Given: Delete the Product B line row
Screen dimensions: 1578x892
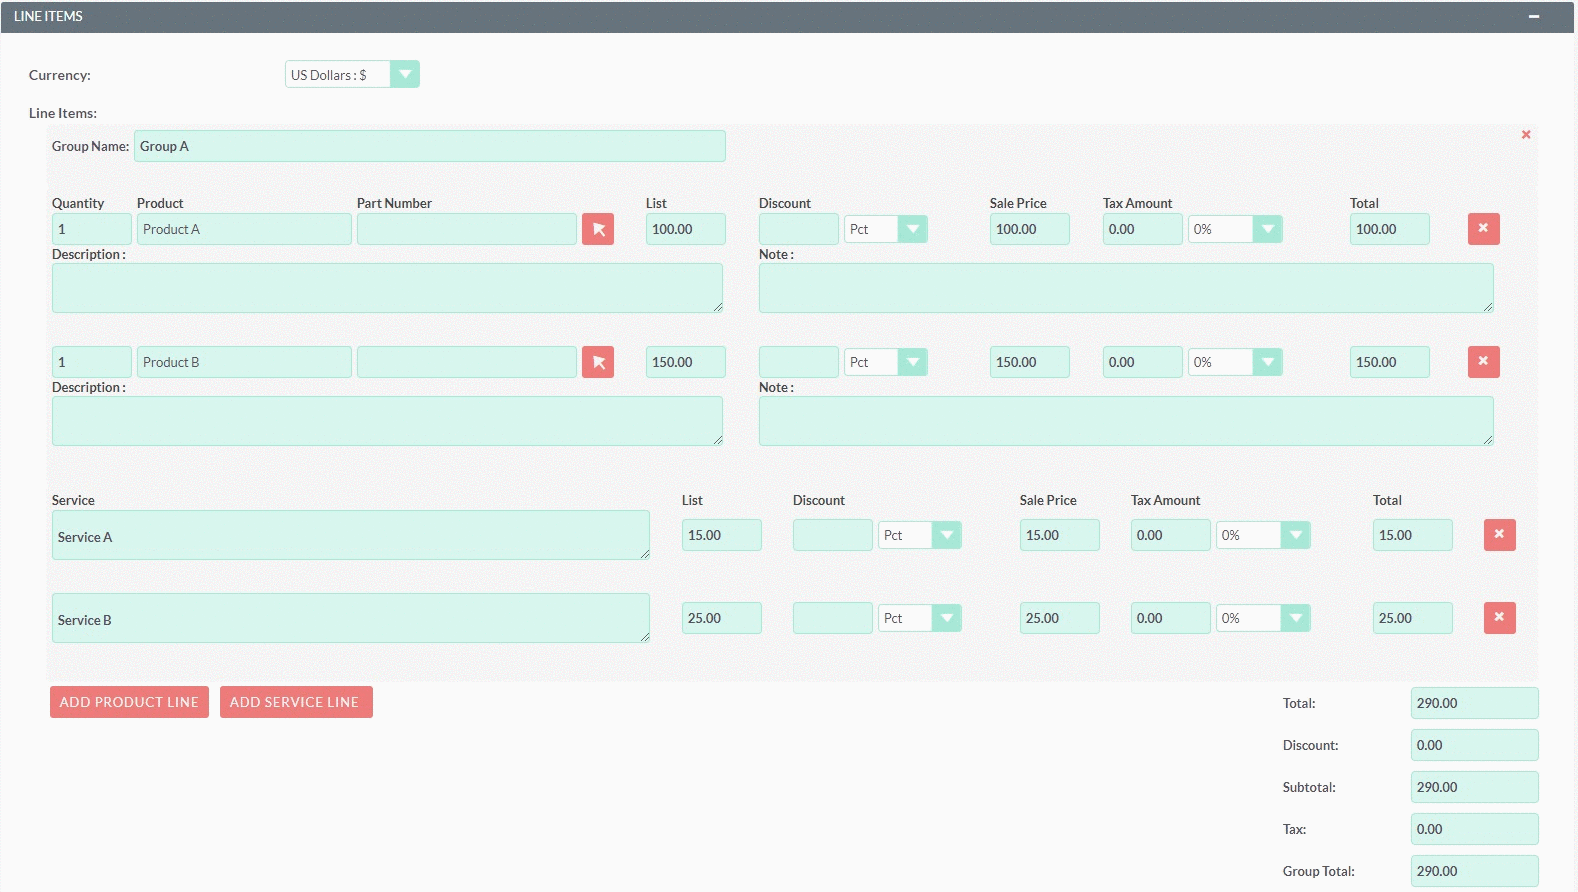Looking at the screenshot, I should [1483, 362].
